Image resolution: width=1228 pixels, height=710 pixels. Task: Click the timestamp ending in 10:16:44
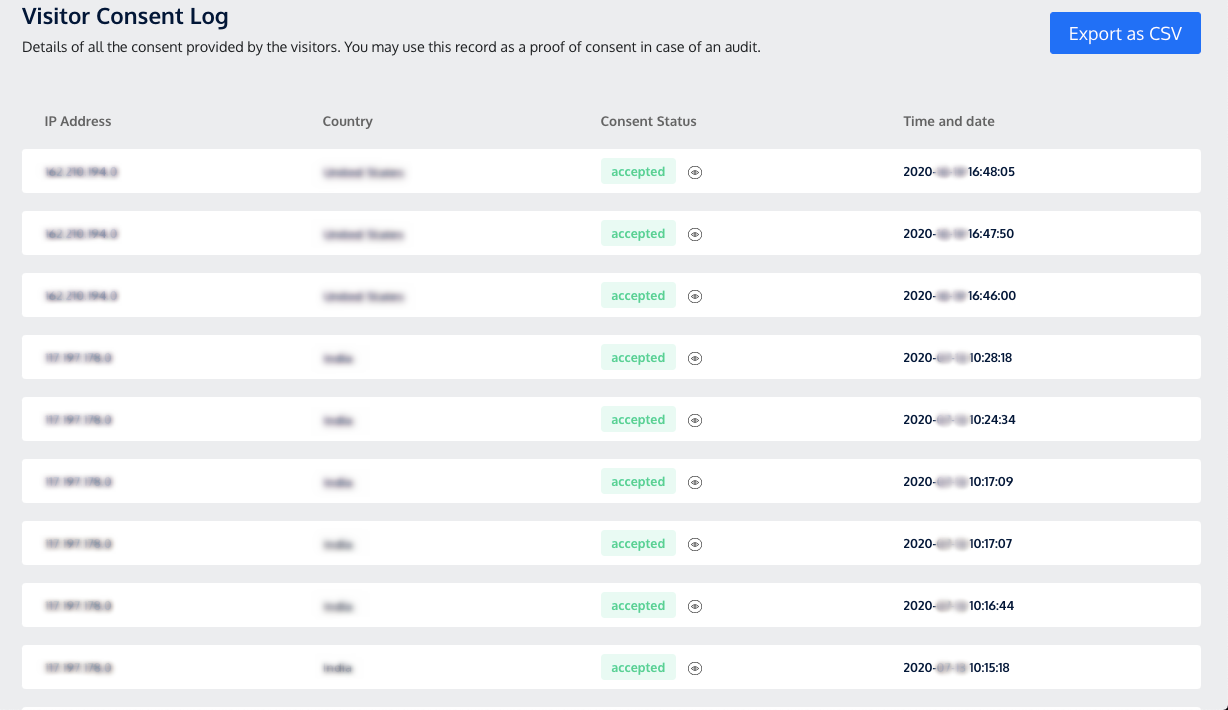tap(958, 606)
